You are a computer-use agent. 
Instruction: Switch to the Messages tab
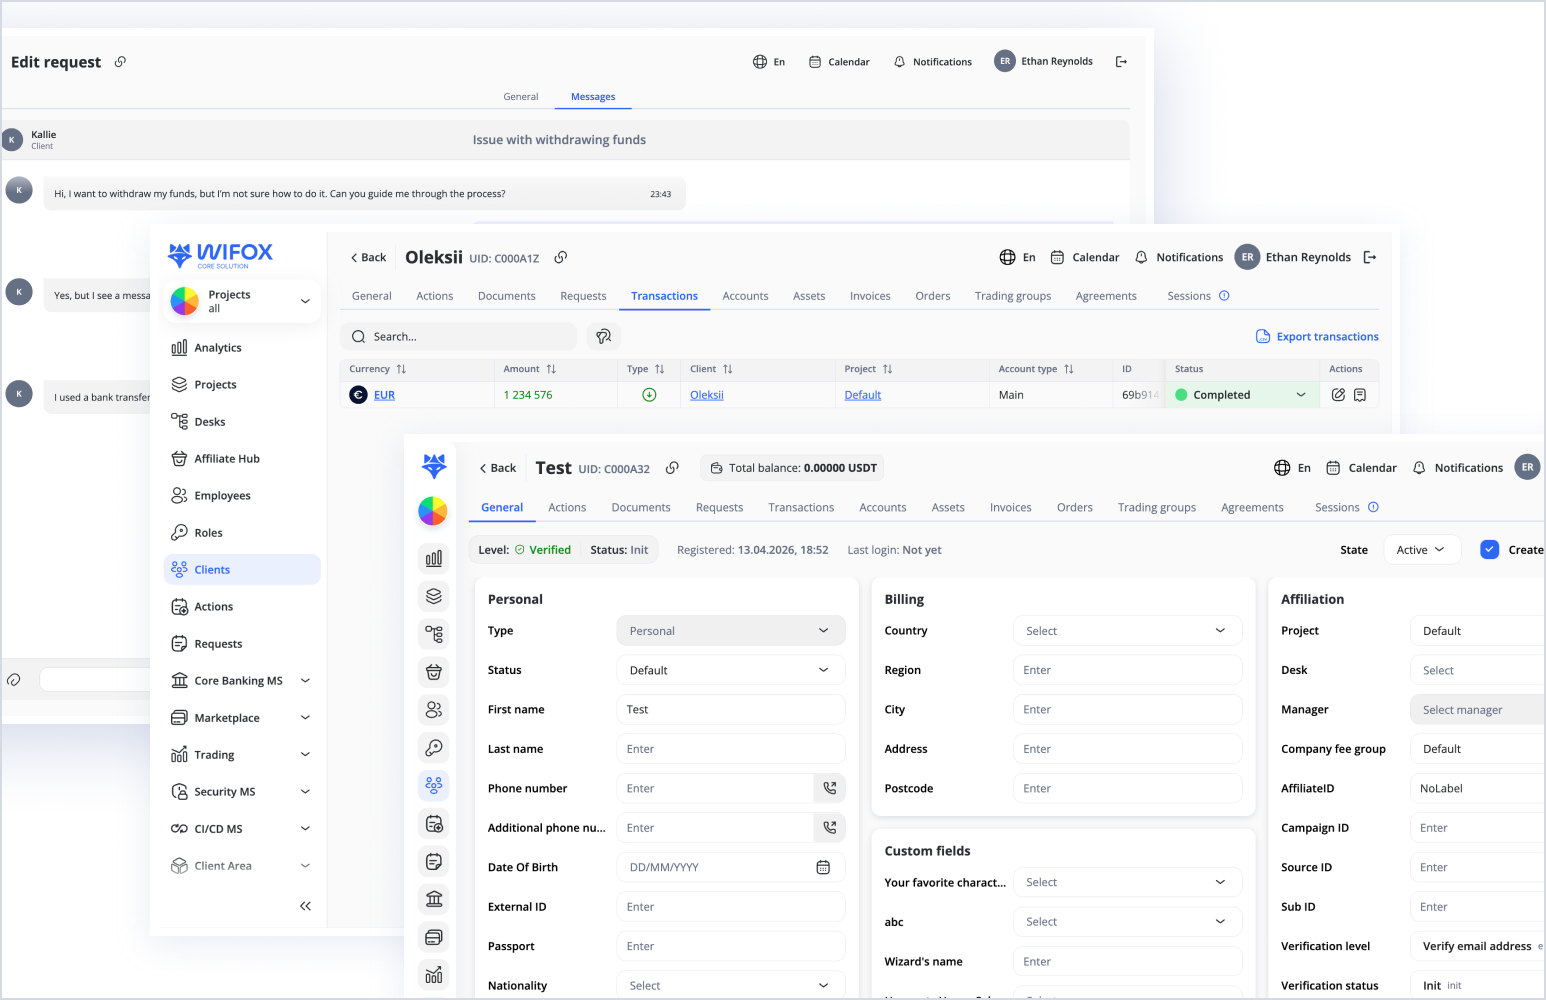point(593,97)
